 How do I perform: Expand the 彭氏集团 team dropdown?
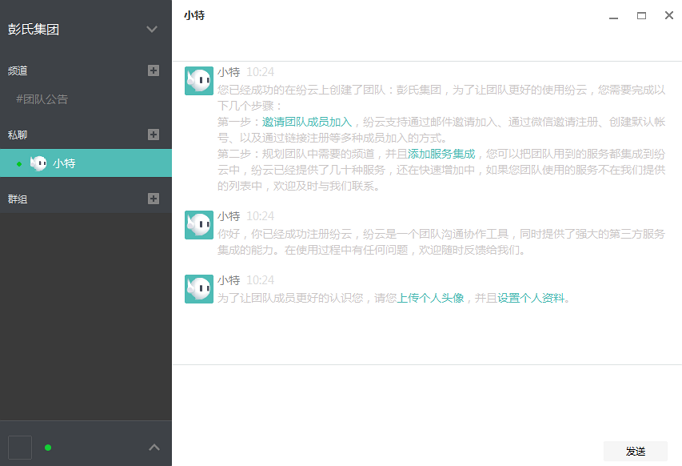pos(152,29)
